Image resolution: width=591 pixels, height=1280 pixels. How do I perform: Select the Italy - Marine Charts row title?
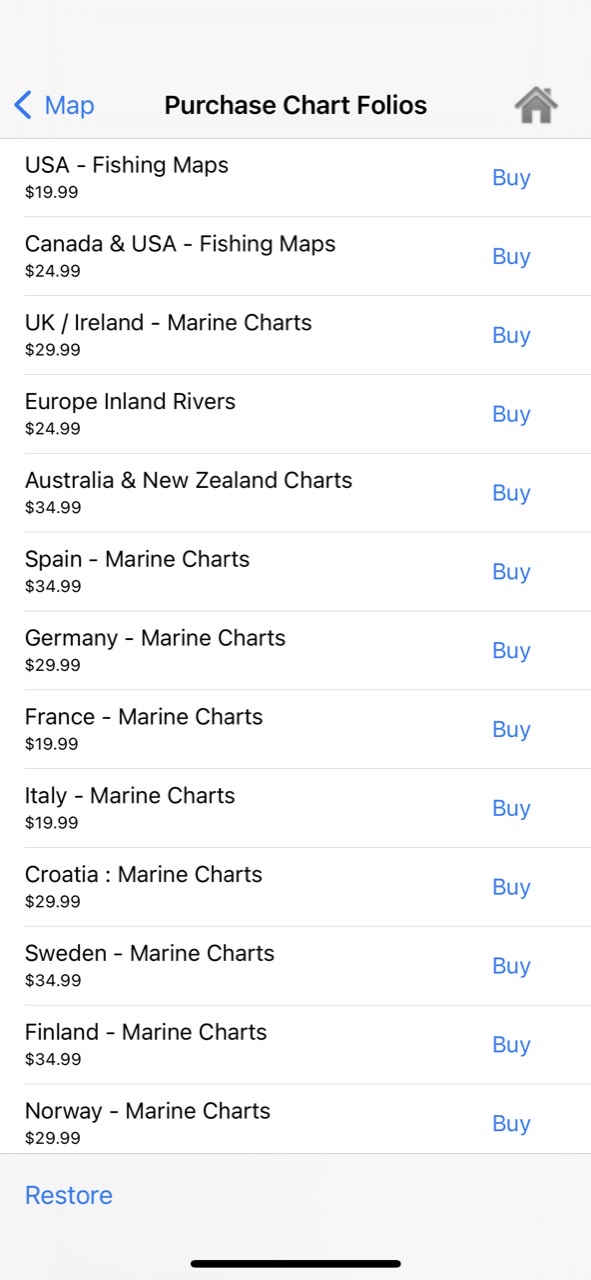[130, 795]
